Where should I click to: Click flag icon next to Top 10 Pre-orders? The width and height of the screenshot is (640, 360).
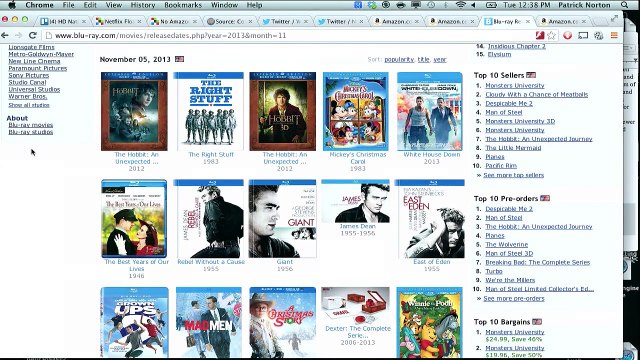tap(545, 198)
